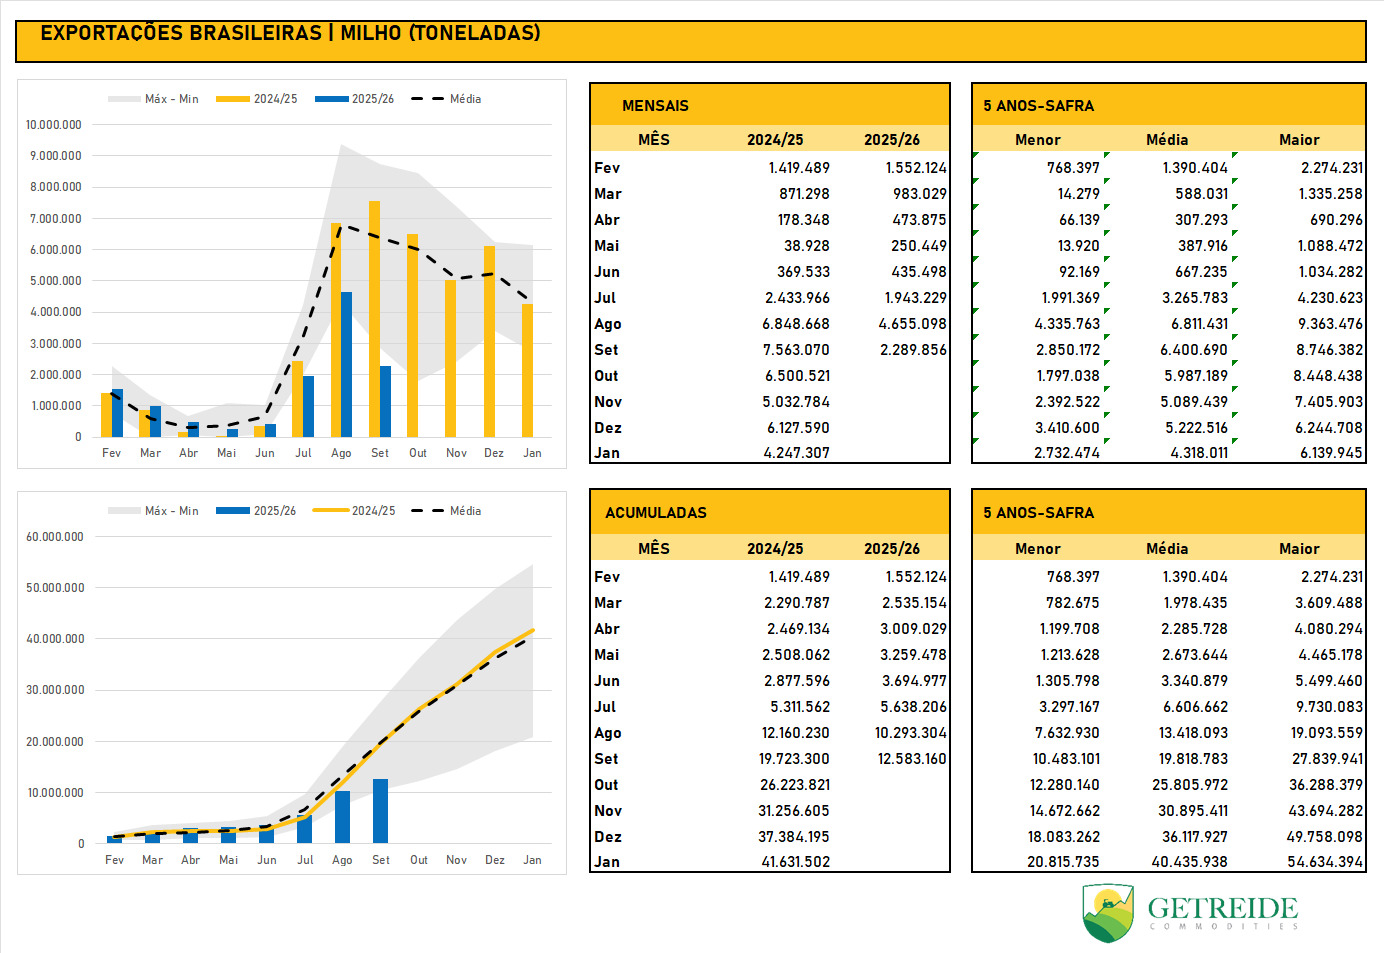Click the value "6.500.521" in the Out row

[x=797, y=376]
